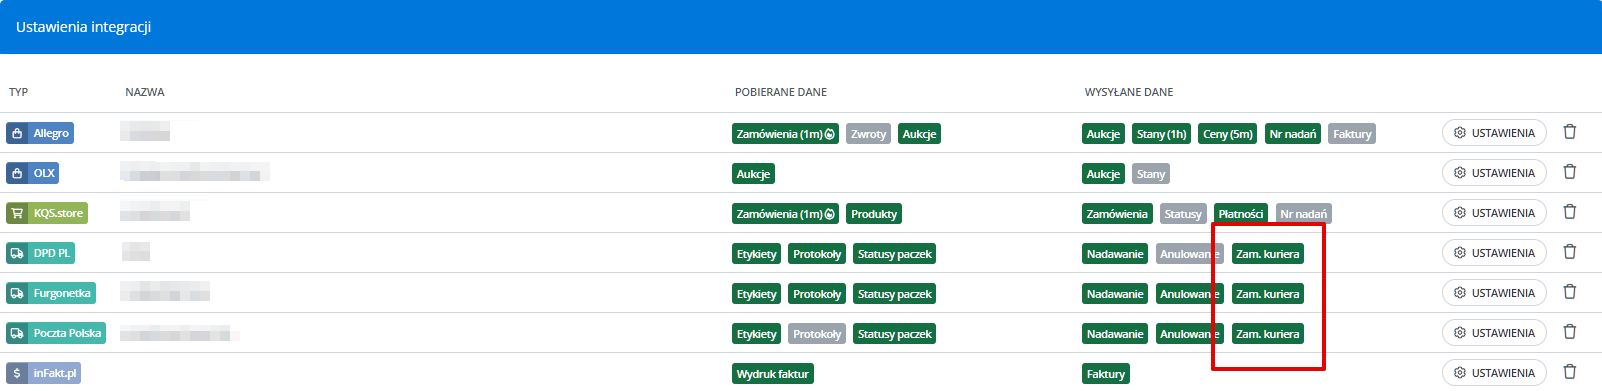This screenshot has height=391, width=1602.
Task: Toggle the Zwroty tag in Allegro row
Action: tap(868, 134)
